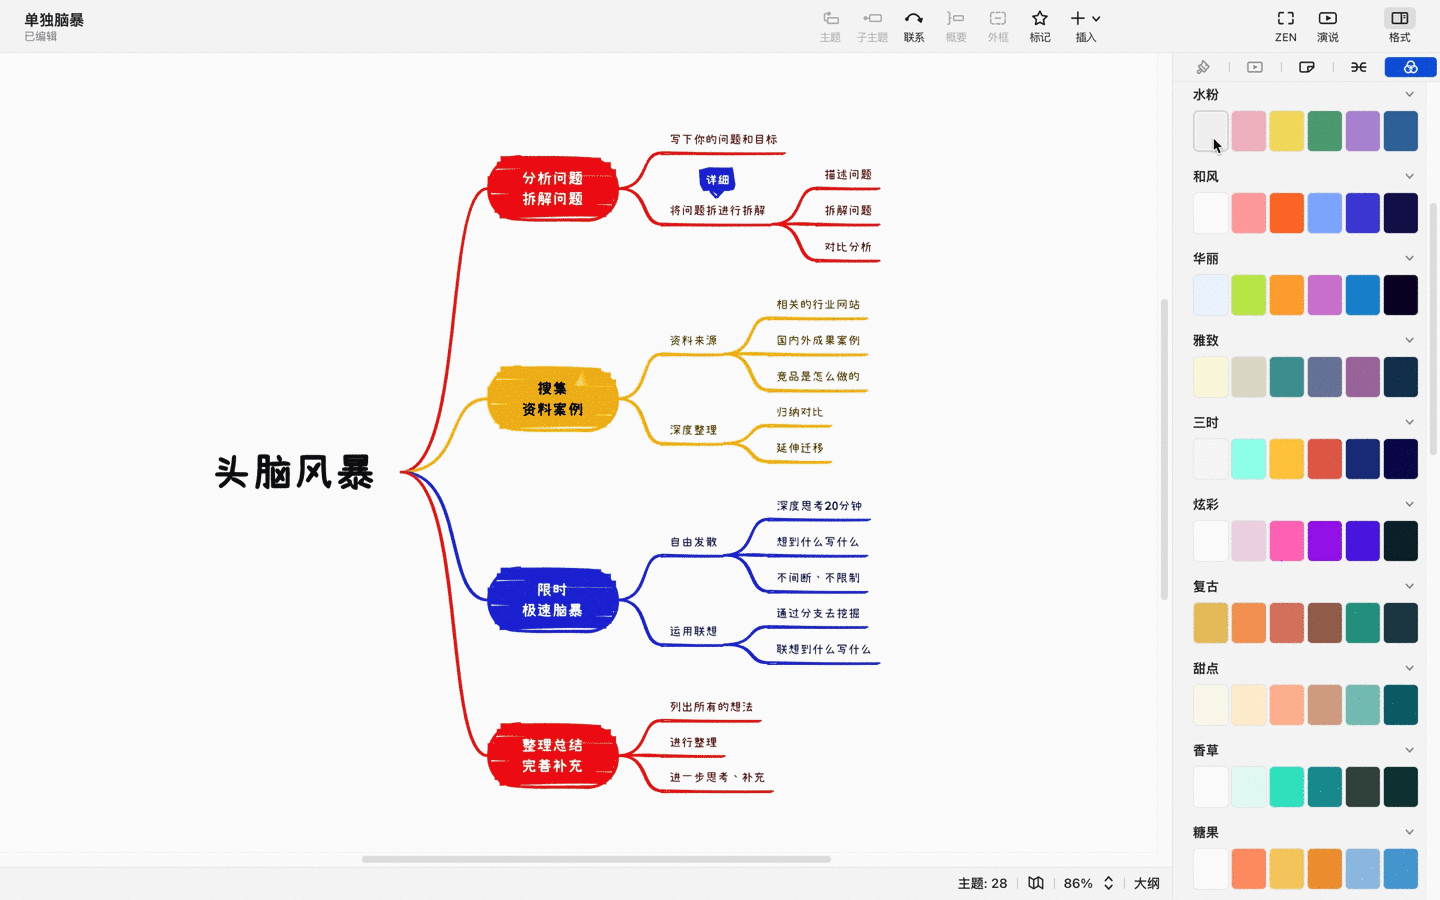Start 演说 presentation mode

1327,25
